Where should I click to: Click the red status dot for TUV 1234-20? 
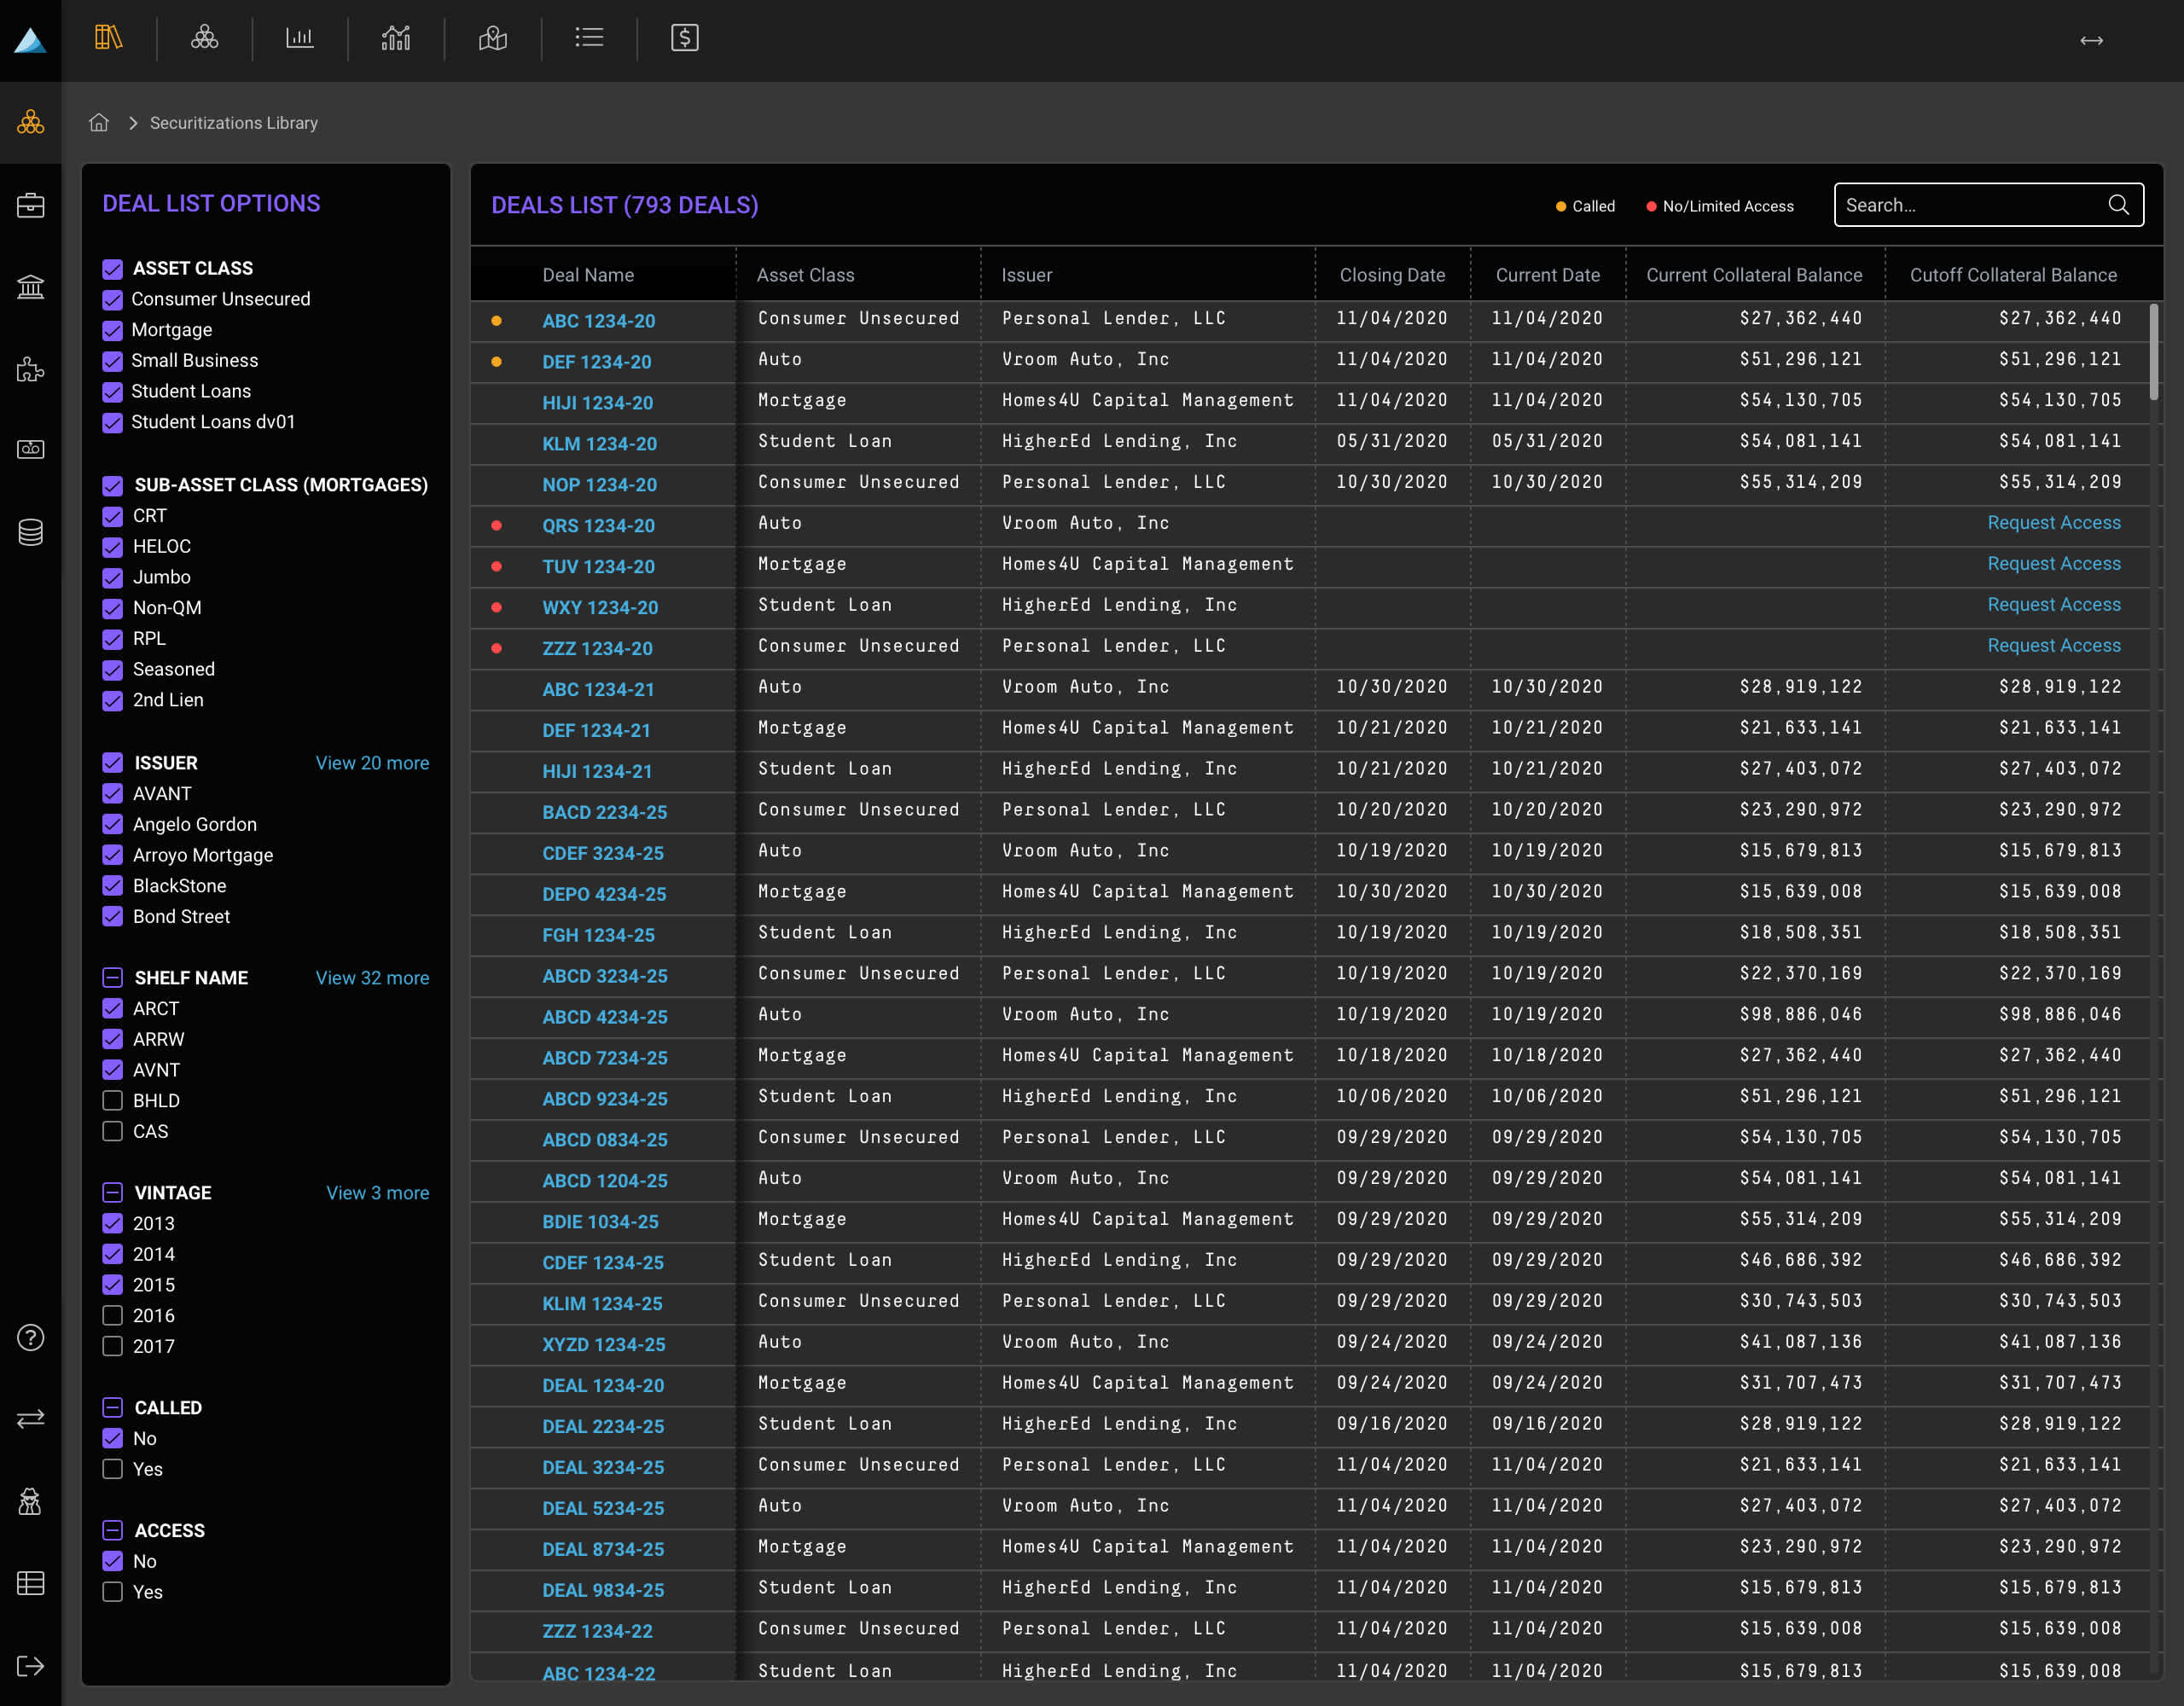[x=496, y=567]
